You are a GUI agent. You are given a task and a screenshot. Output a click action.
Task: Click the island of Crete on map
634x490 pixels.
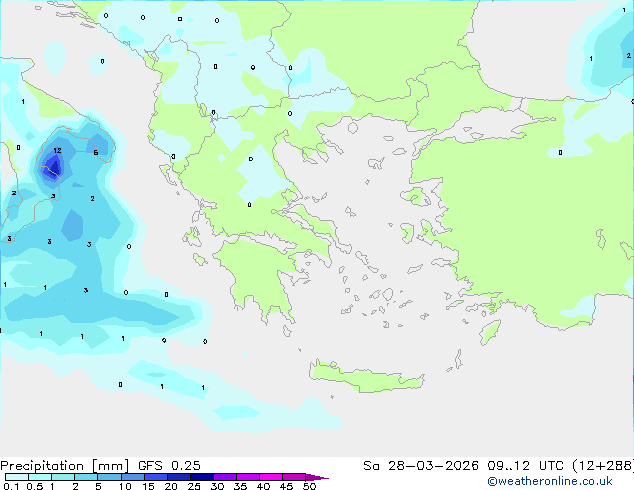[x=366, y=378]
